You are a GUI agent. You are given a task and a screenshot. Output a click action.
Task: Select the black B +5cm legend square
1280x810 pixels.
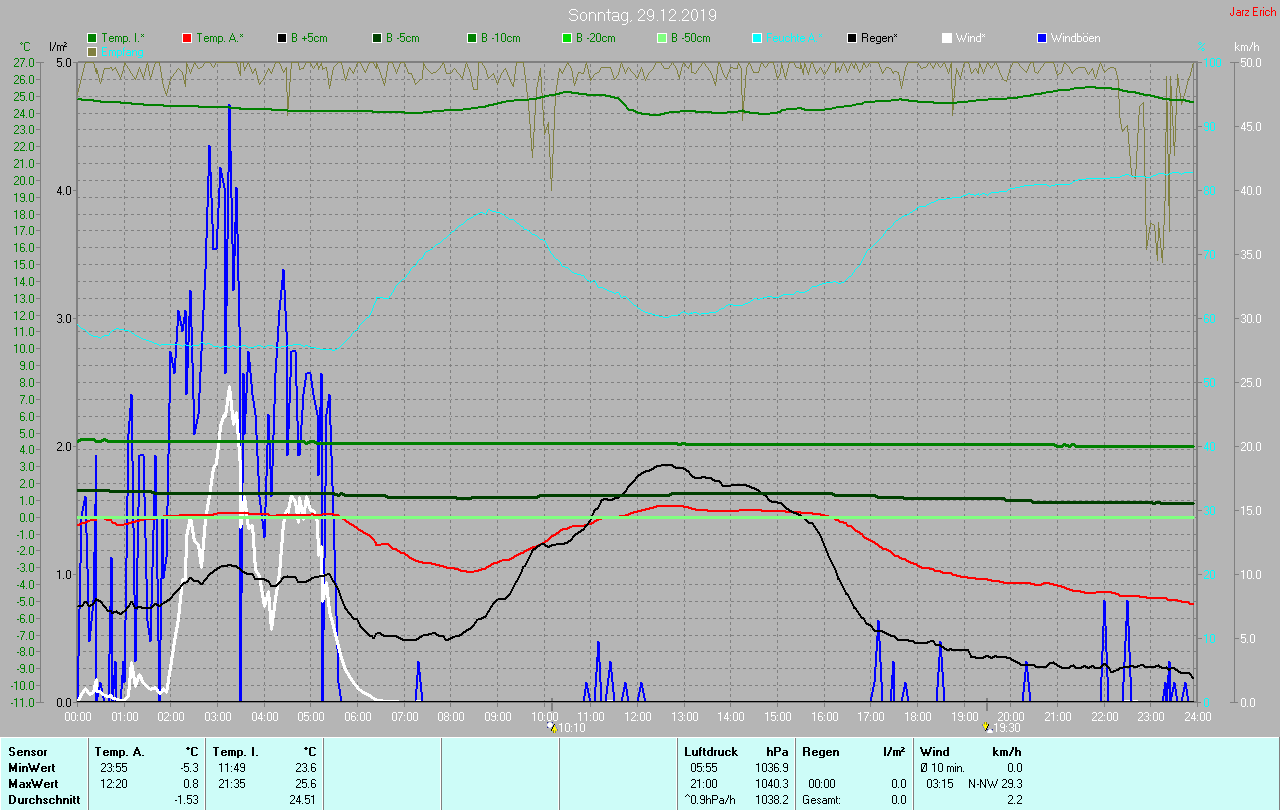tap(282, 38)
